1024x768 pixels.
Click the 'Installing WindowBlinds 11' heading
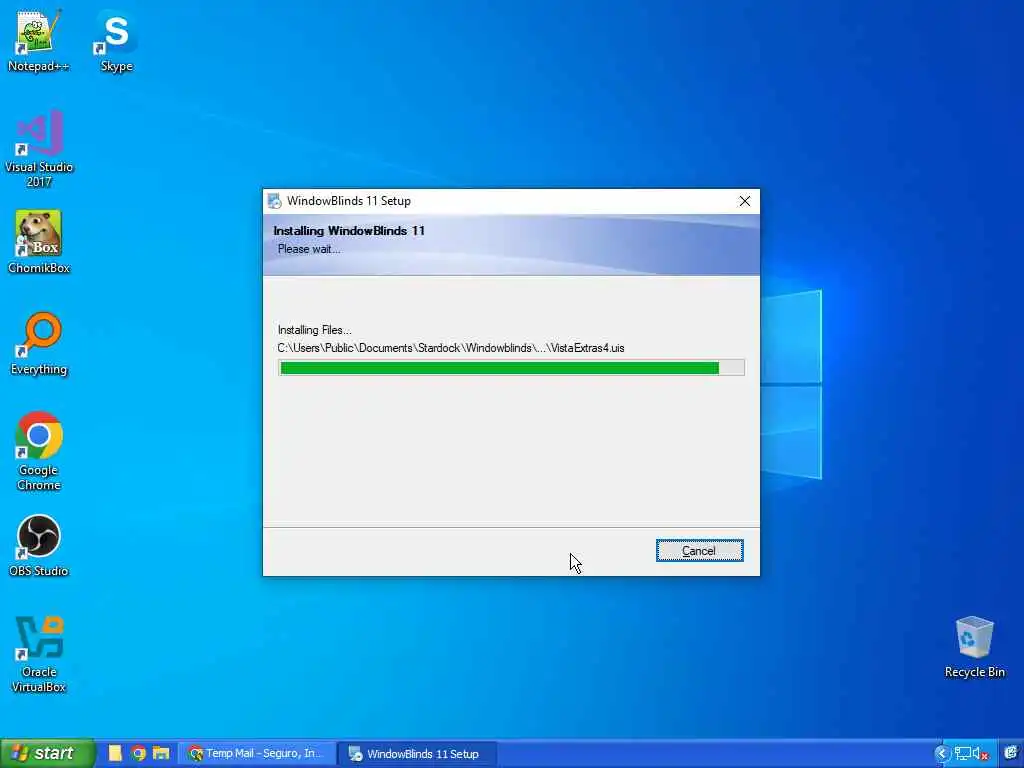coord(349,231)
